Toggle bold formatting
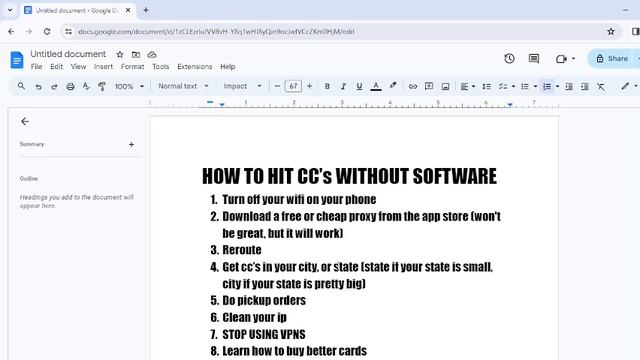Viewport: 640px width, 360px height. 327,87
